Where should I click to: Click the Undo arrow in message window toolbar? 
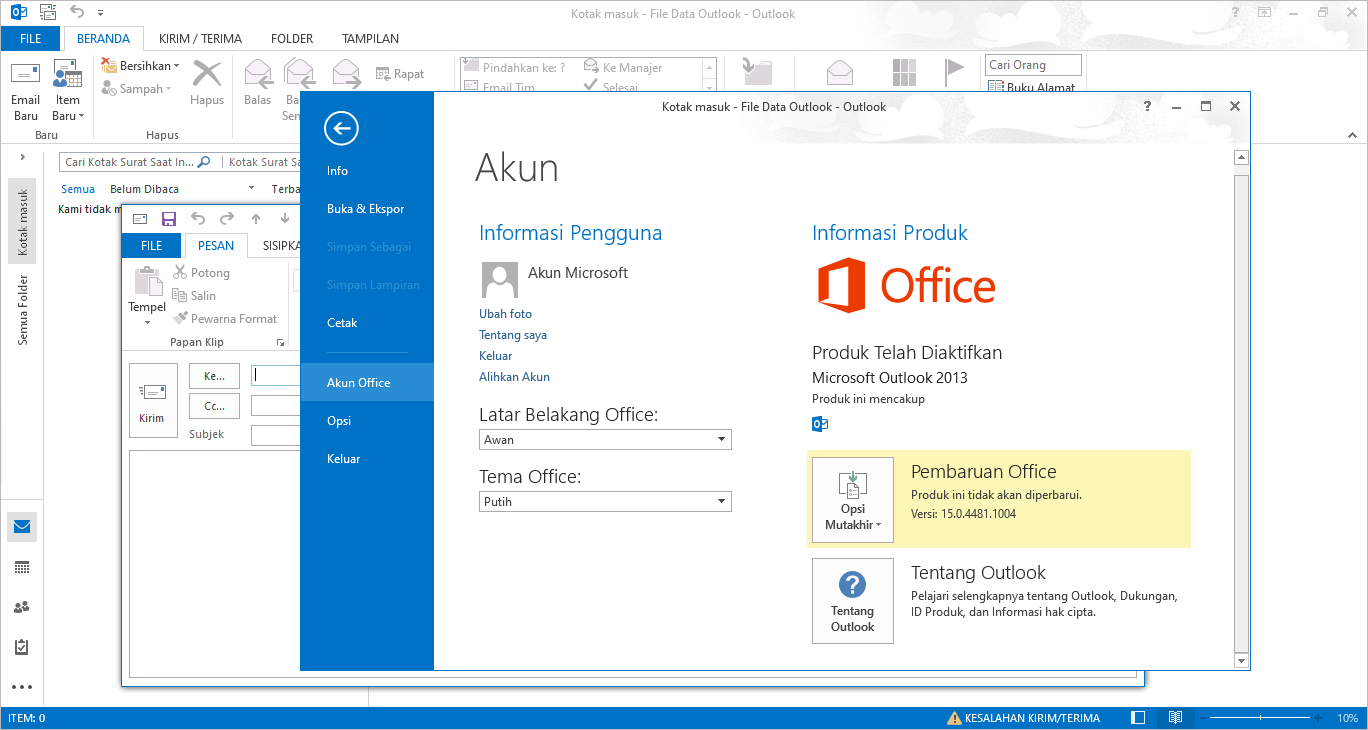tap(198, 219)
